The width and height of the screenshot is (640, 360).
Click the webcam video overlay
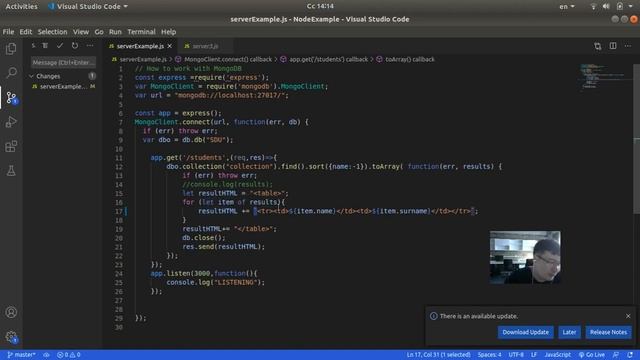tap(525, 257)
